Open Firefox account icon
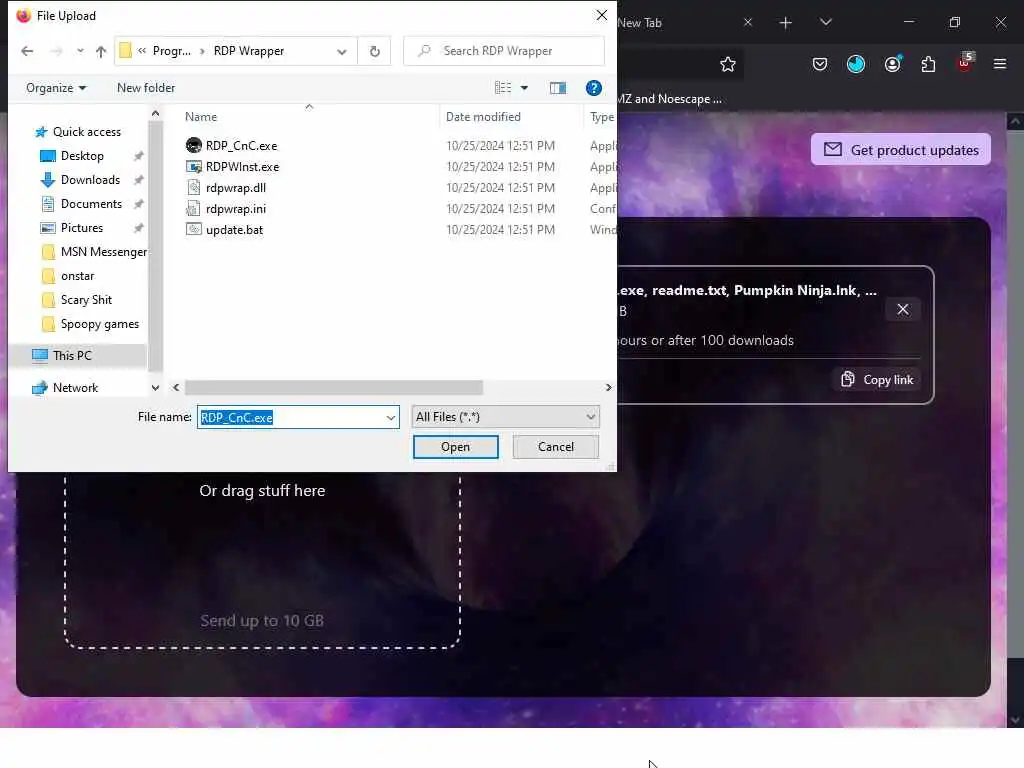Viewport: 1024px width, 768px height. [893, 63]
